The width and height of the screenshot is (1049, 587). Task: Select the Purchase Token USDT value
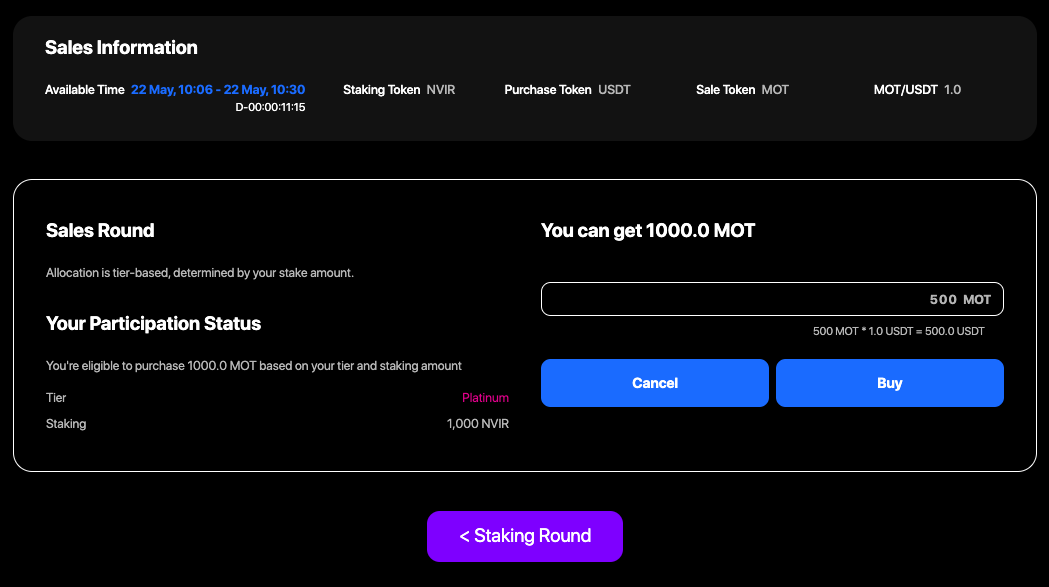click(614, 90)
